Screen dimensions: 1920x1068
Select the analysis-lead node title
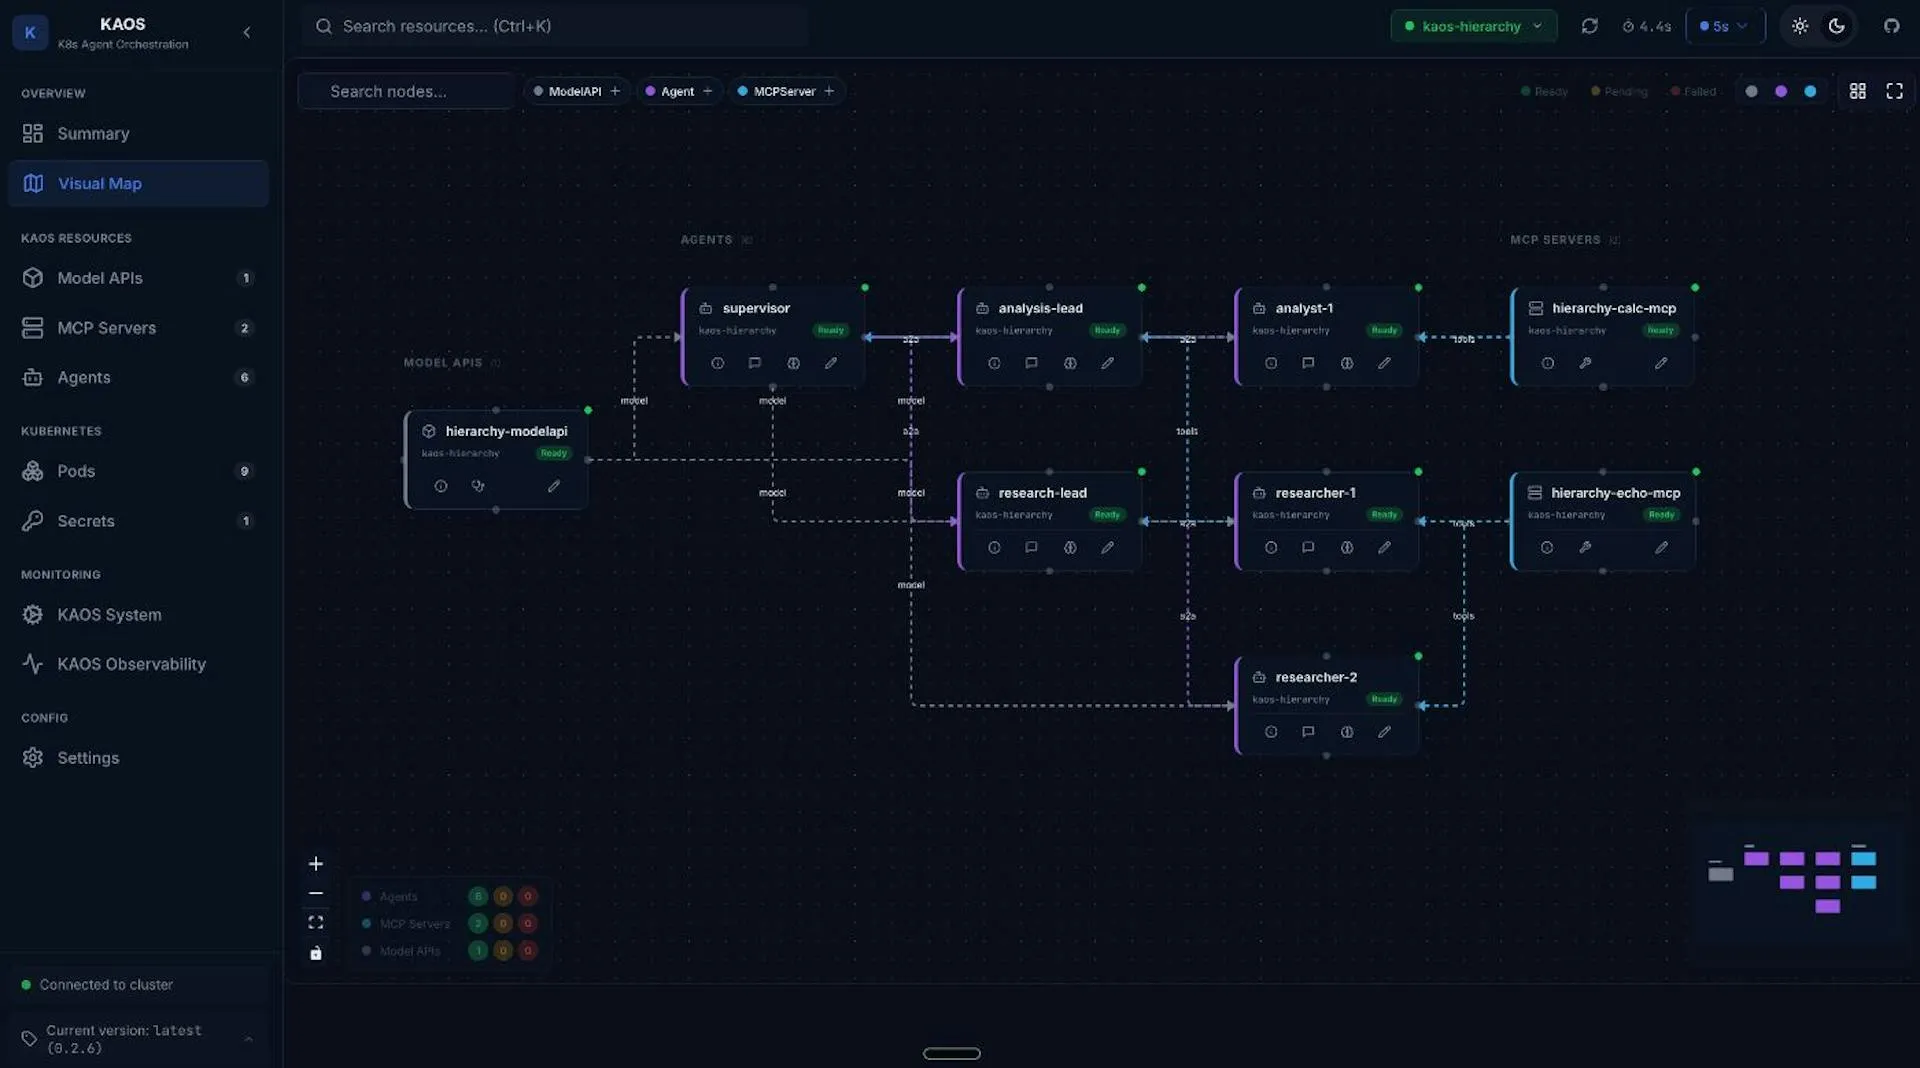(x=1040, y=308)
